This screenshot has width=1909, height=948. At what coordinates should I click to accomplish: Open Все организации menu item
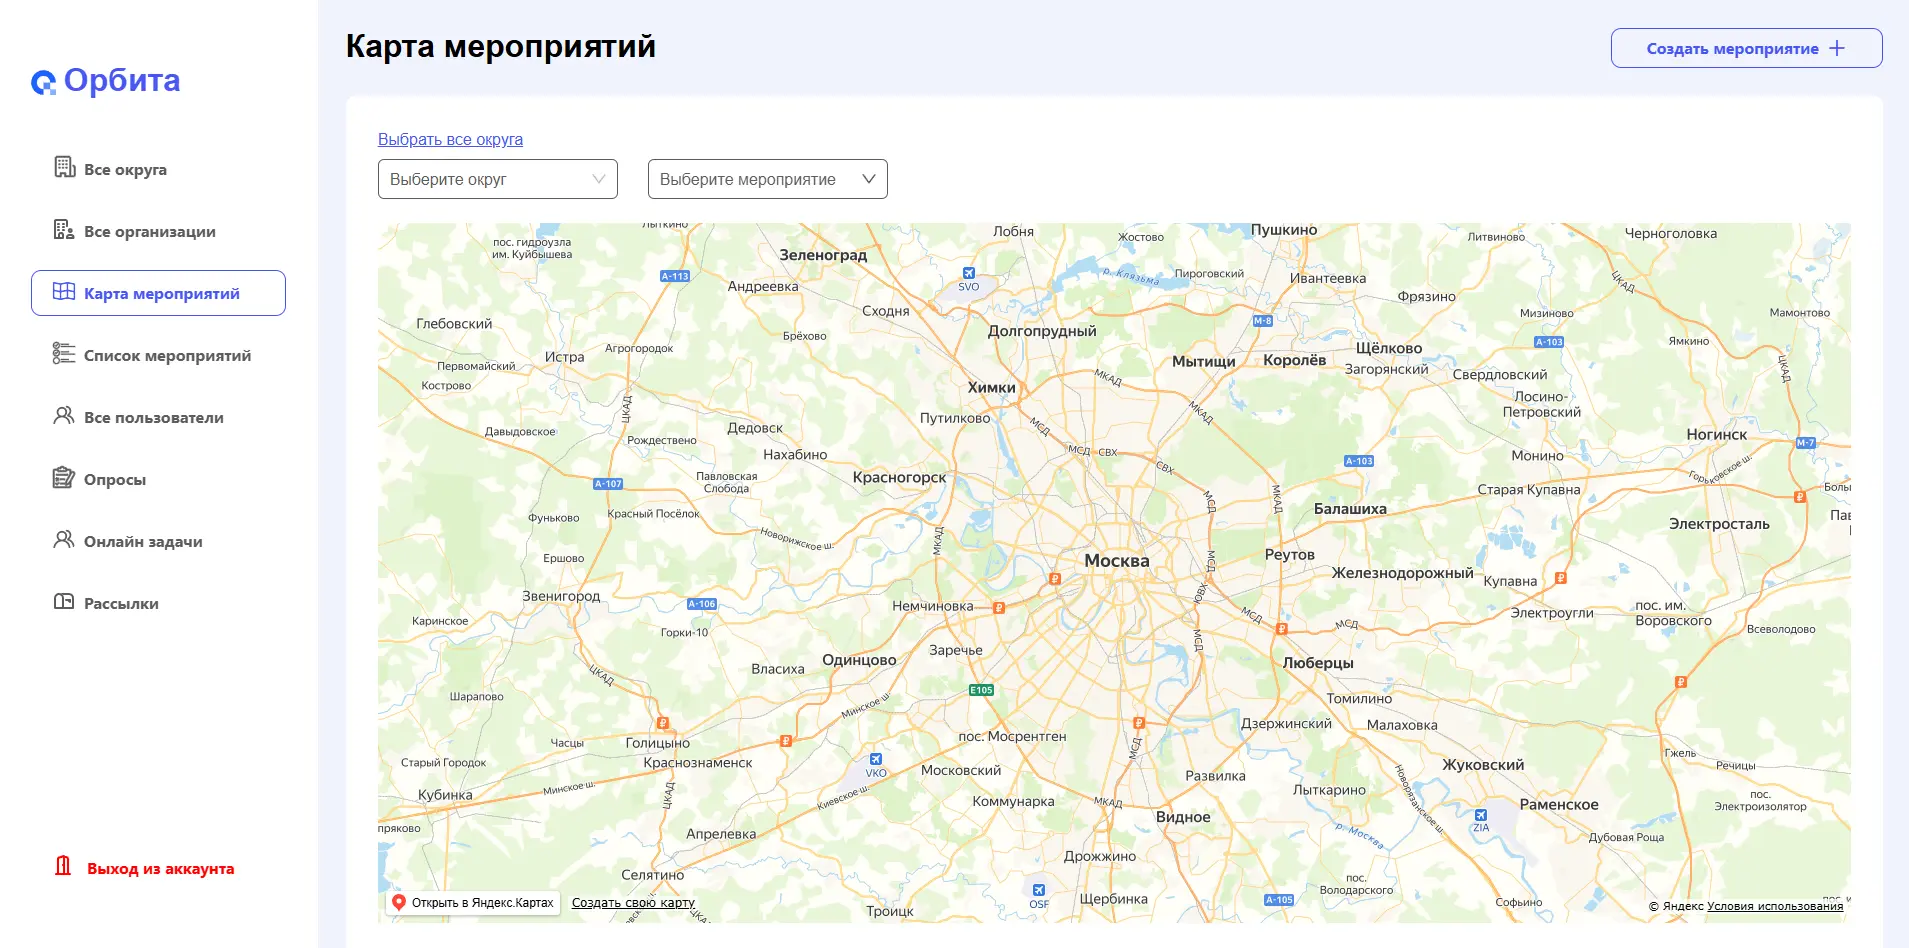click(x=158, y=231)
